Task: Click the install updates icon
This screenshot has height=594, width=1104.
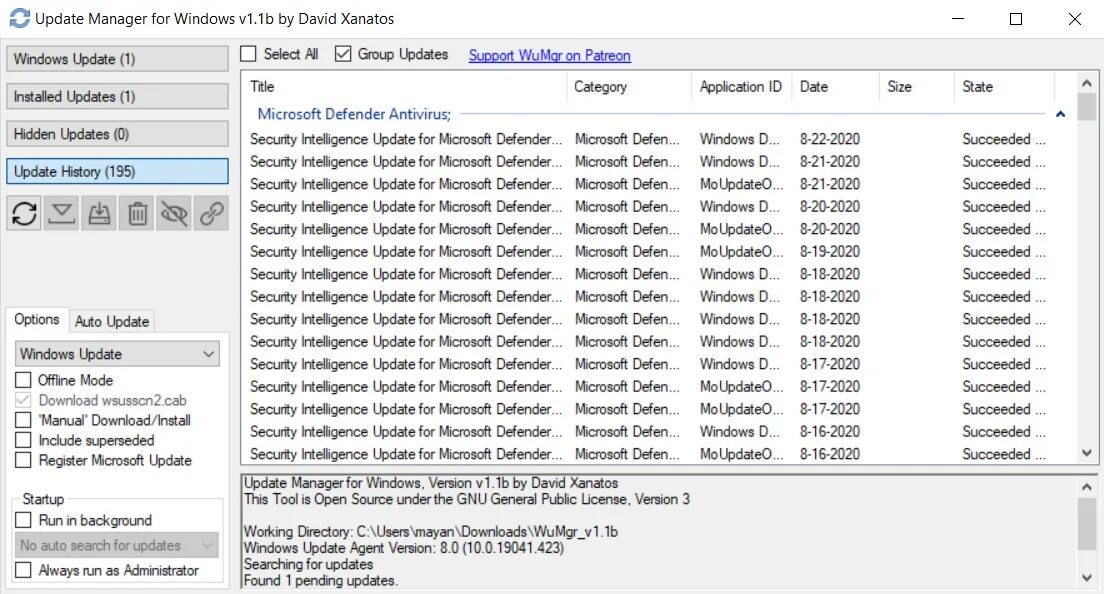Action: 99,213
